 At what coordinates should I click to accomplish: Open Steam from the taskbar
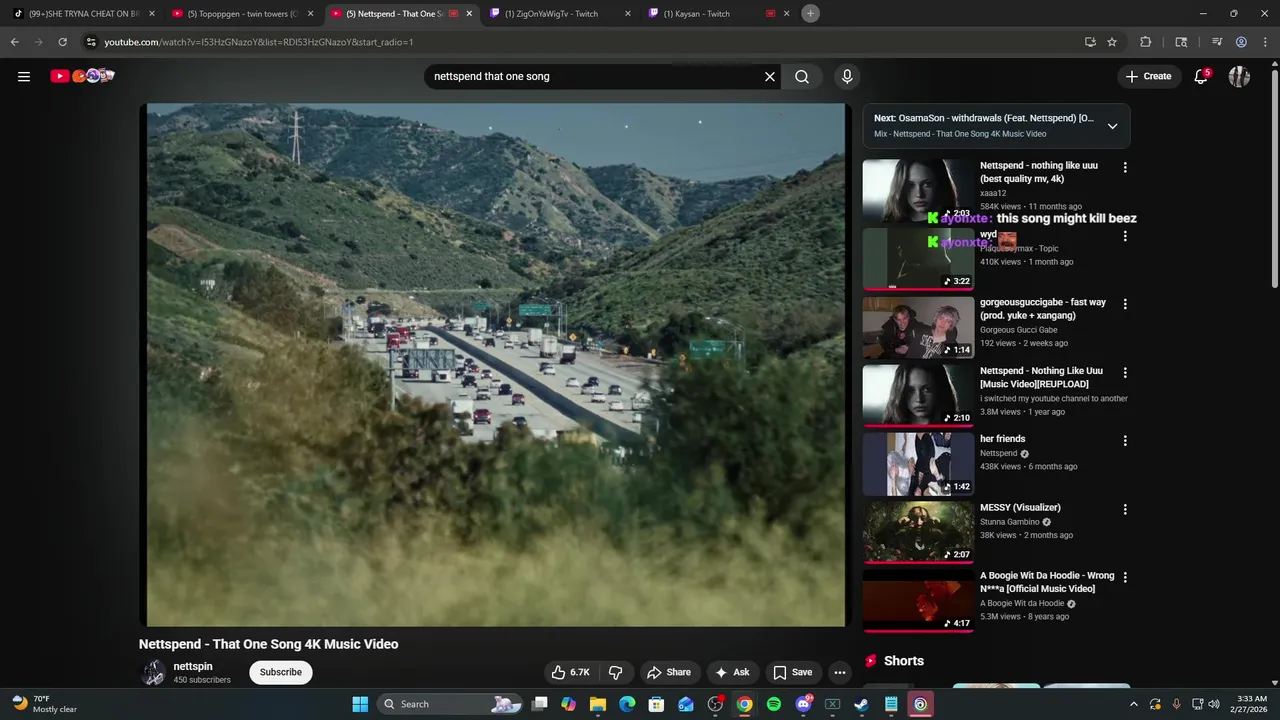click(861, 704)
